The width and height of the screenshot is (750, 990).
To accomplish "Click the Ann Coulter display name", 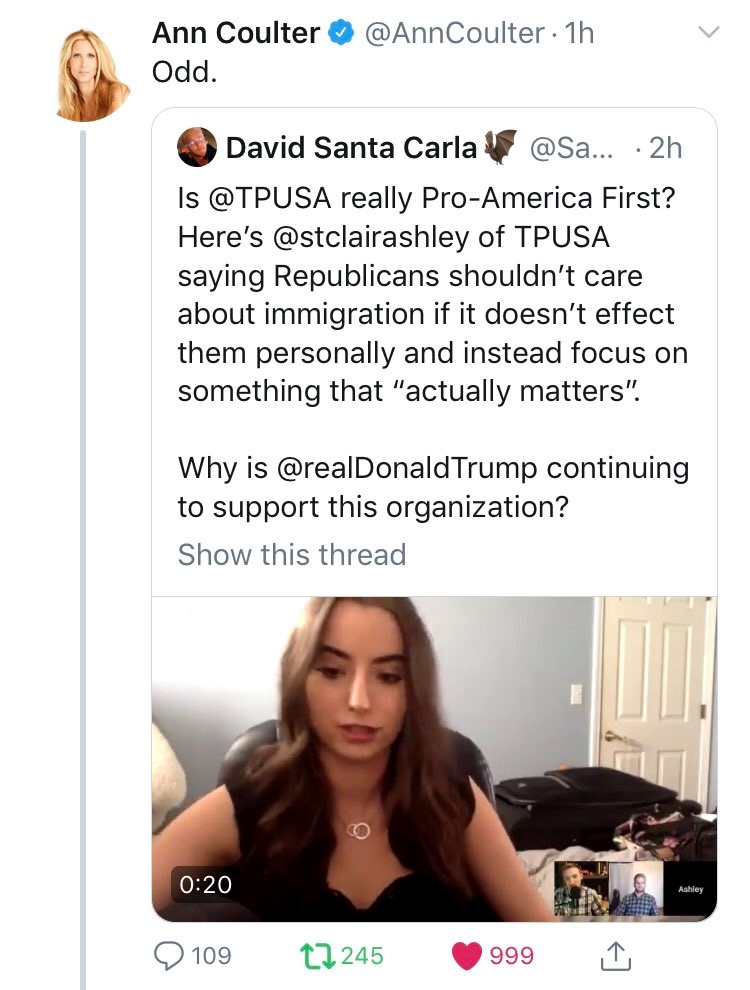I will pos(236,33).
